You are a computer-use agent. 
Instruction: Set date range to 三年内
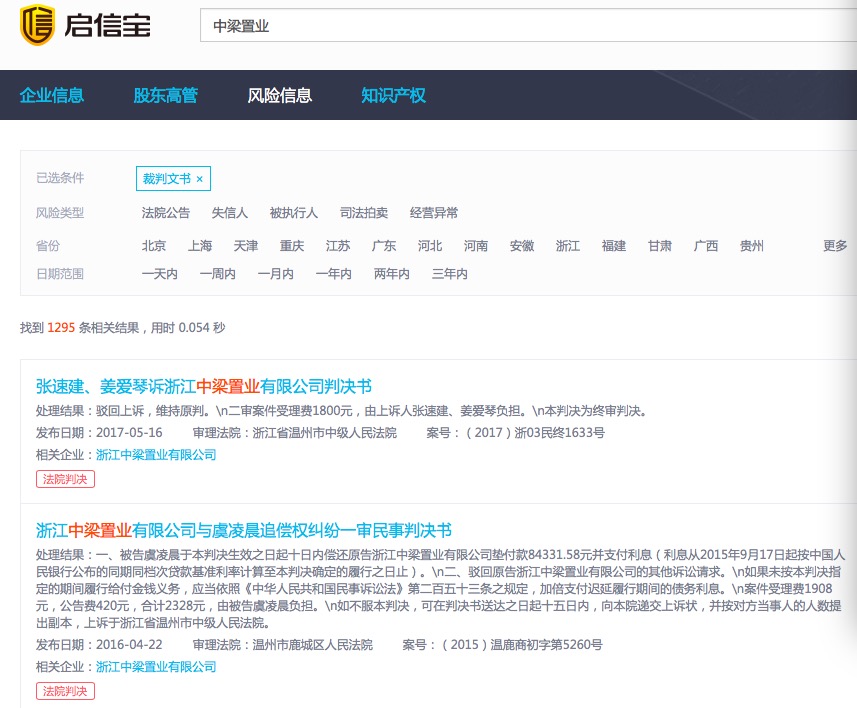tap(449, 273)
